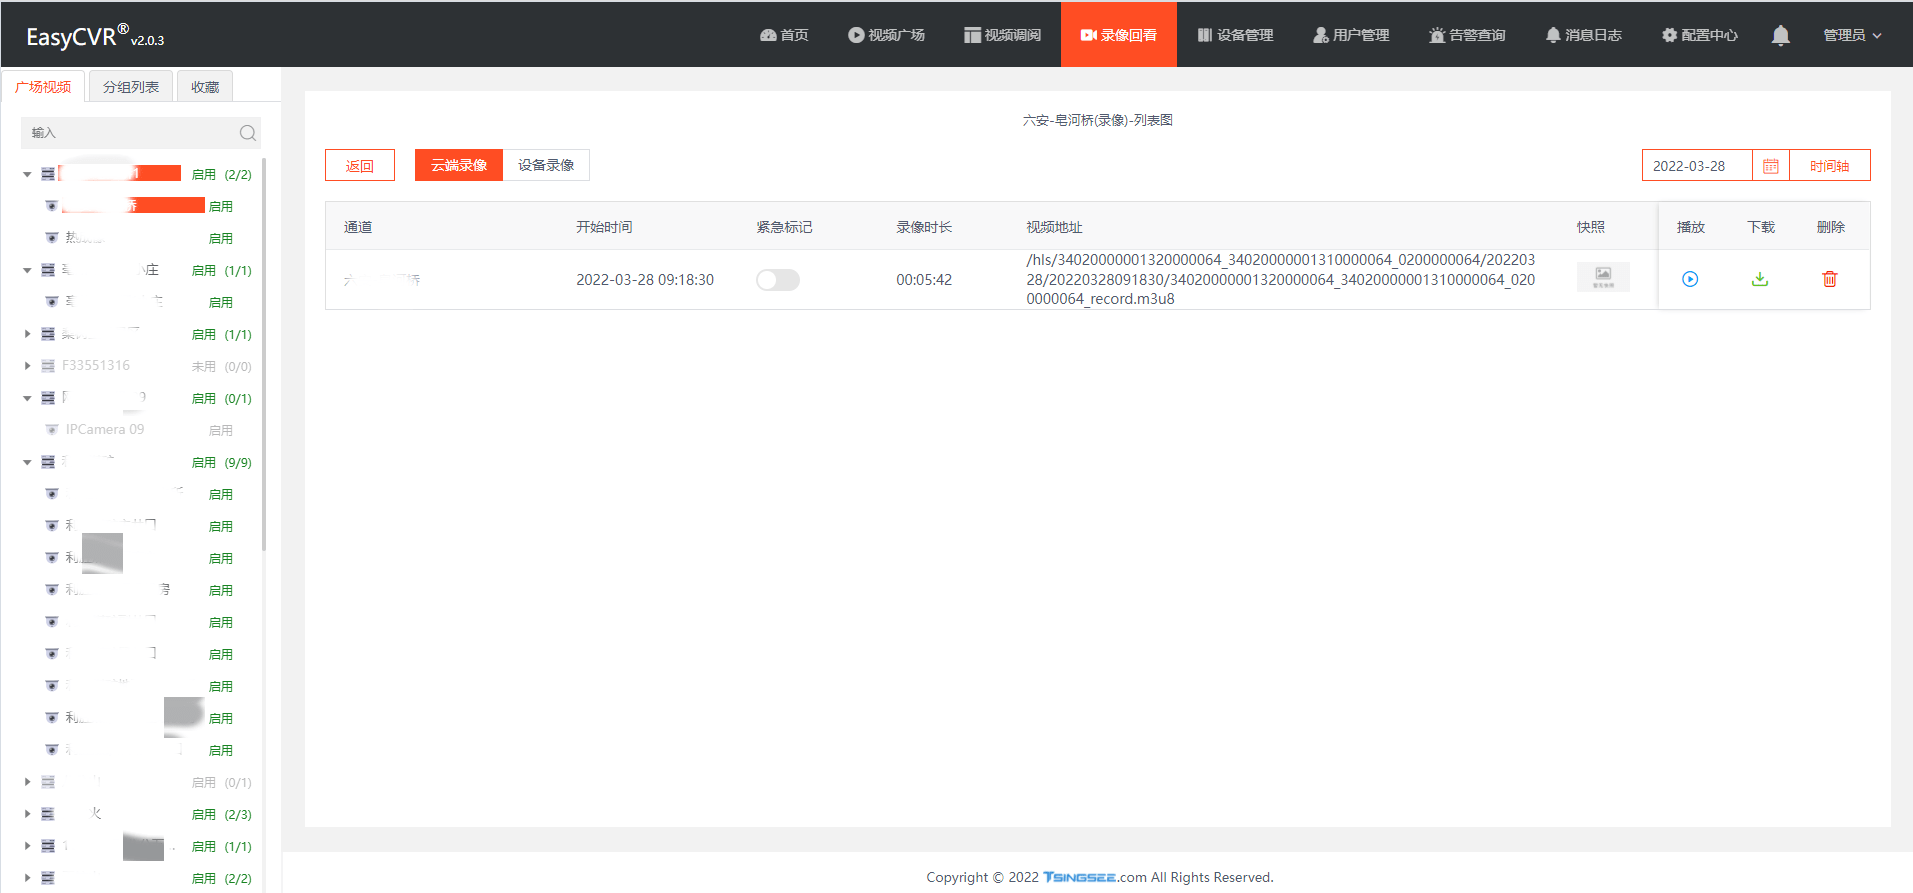Collapse the (0/1) group containing IPCamera 09
This screenshot has height=893, width=1913.
click(x=27, y=398)
